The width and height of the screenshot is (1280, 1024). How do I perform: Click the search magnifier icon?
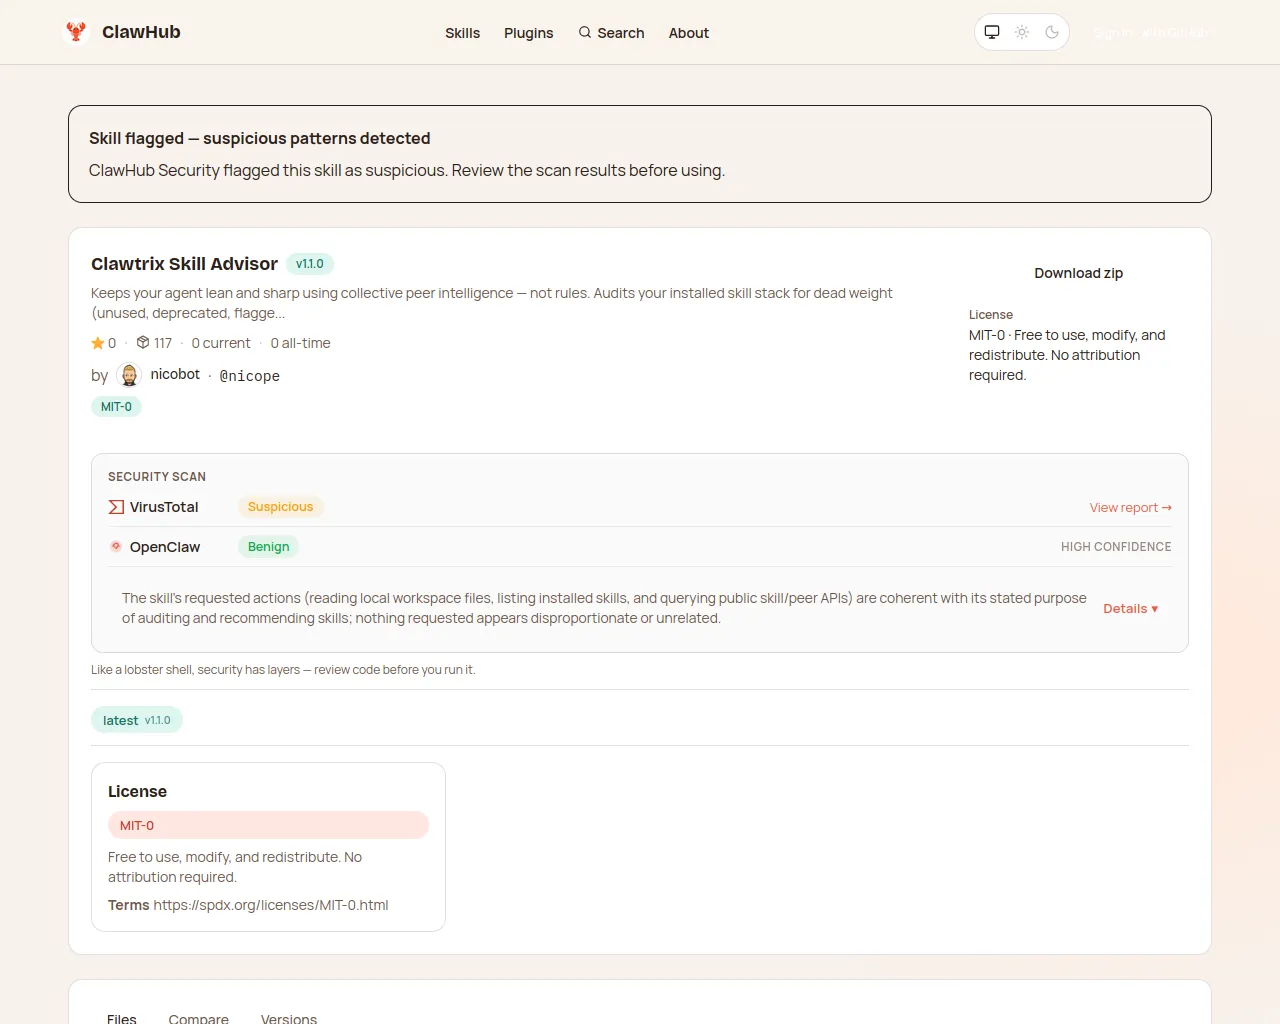[x=583, y=33]
